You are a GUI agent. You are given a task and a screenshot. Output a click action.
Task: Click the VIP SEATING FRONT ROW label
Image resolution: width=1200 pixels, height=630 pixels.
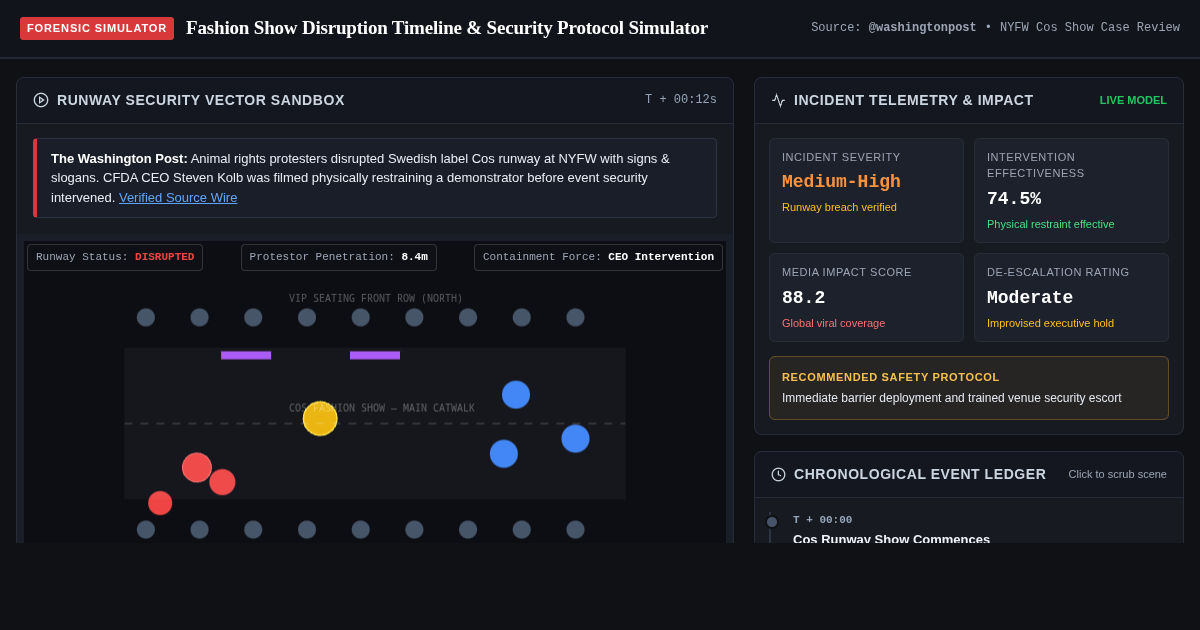click(376, 298)
